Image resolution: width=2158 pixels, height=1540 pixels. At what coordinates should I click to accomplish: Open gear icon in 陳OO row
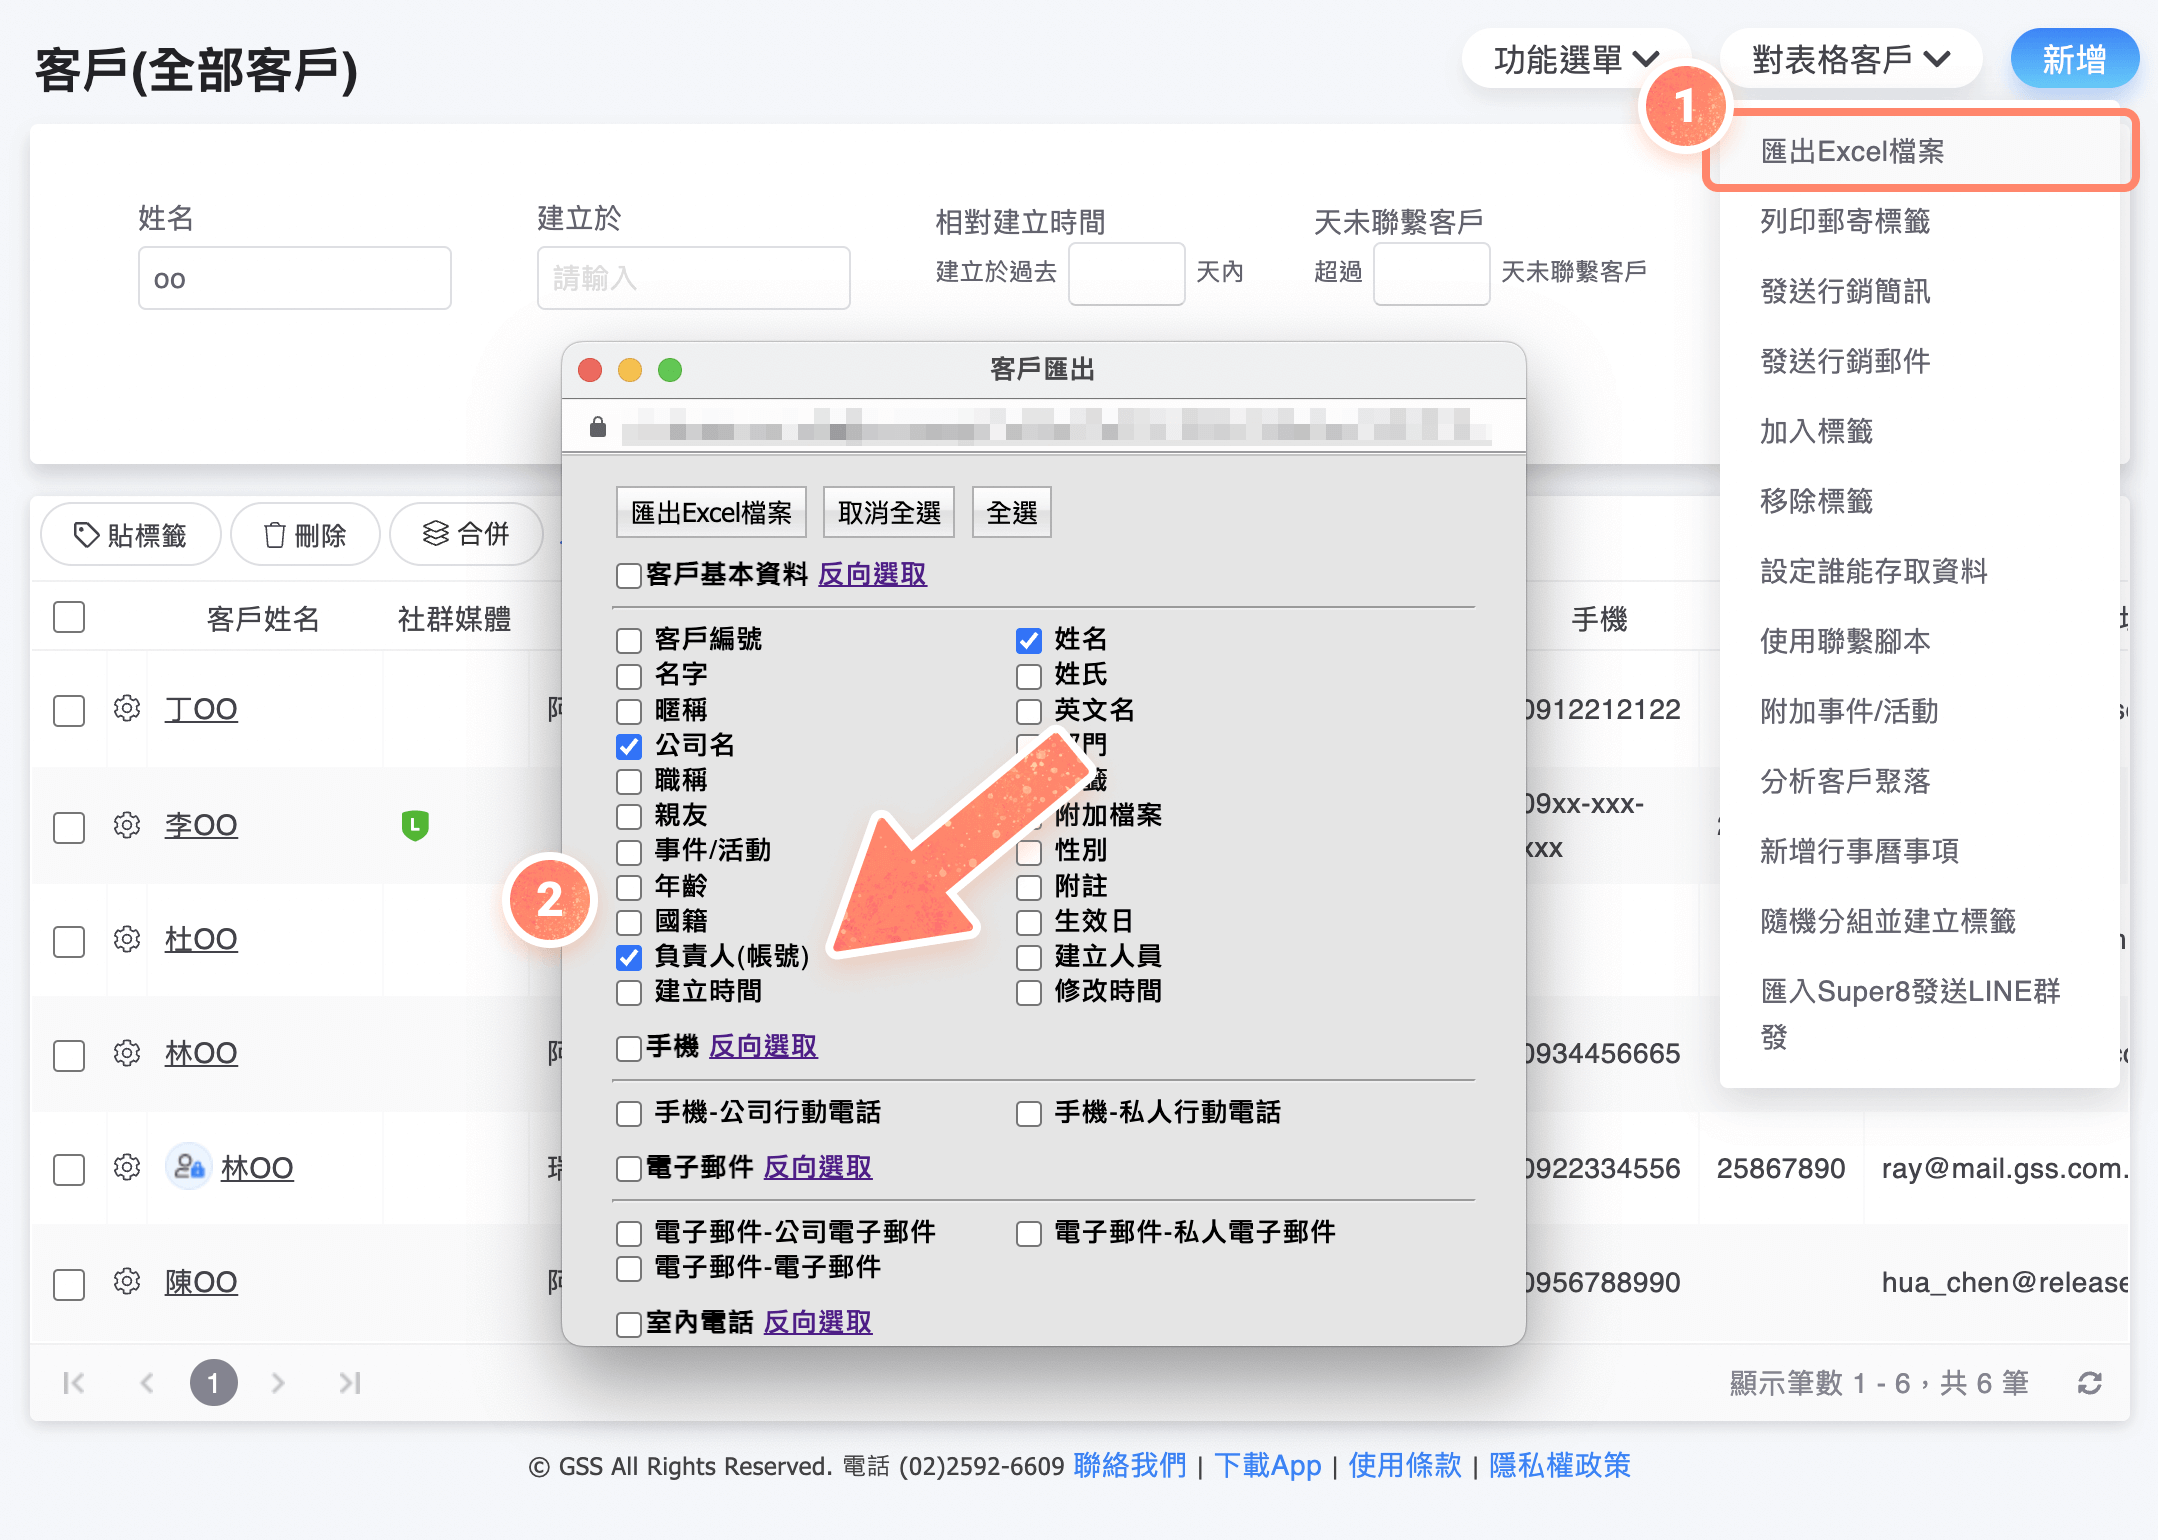[127, 1281]
